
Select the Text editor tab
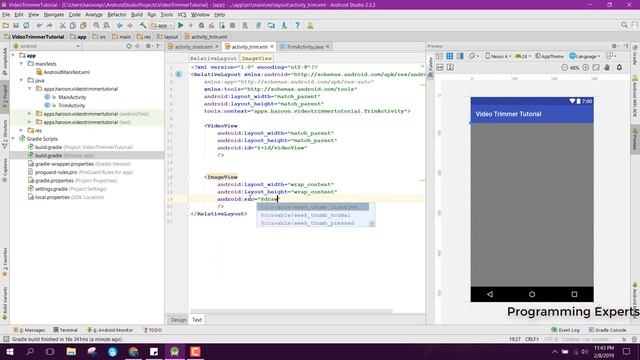point(197,320)
